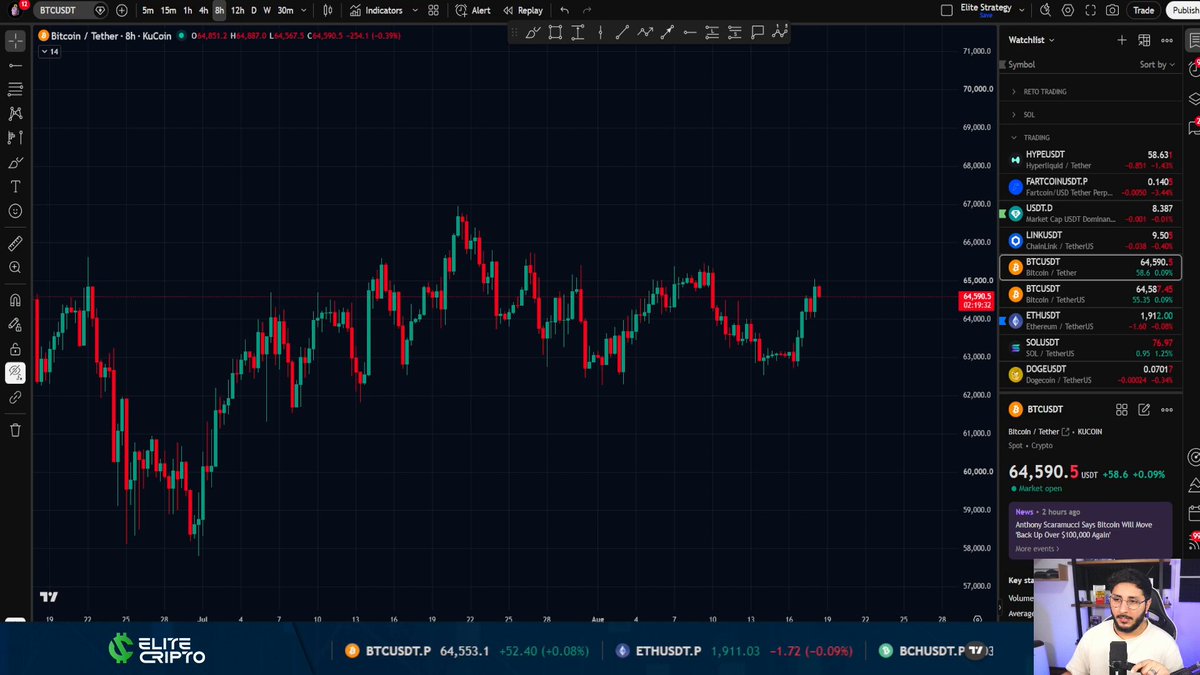Viewport: 1200px width, 675px height.
Task: Activate the ruler measure tool
Action: pyautogui.click(x=15, y=243)
